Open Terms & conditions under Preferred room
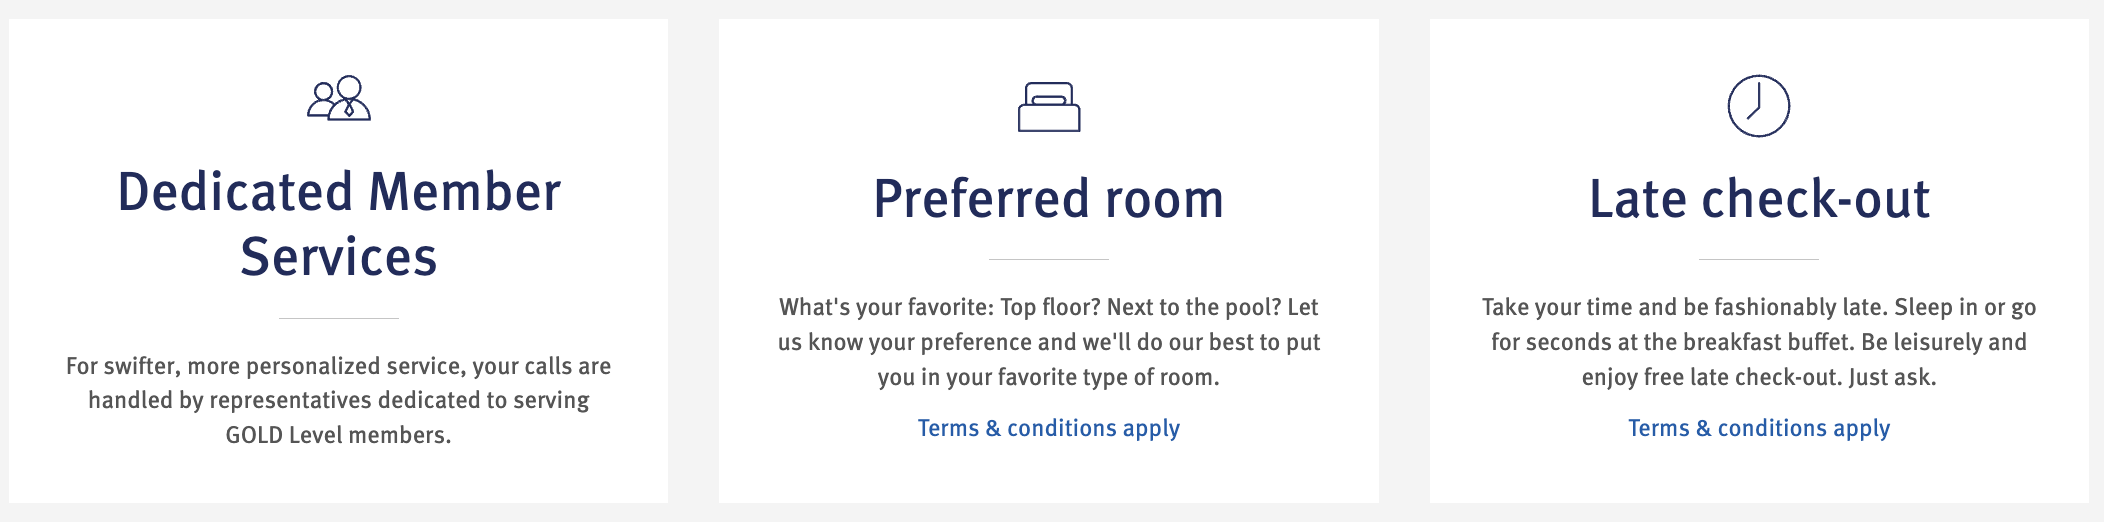 (x=1049, y=428)
